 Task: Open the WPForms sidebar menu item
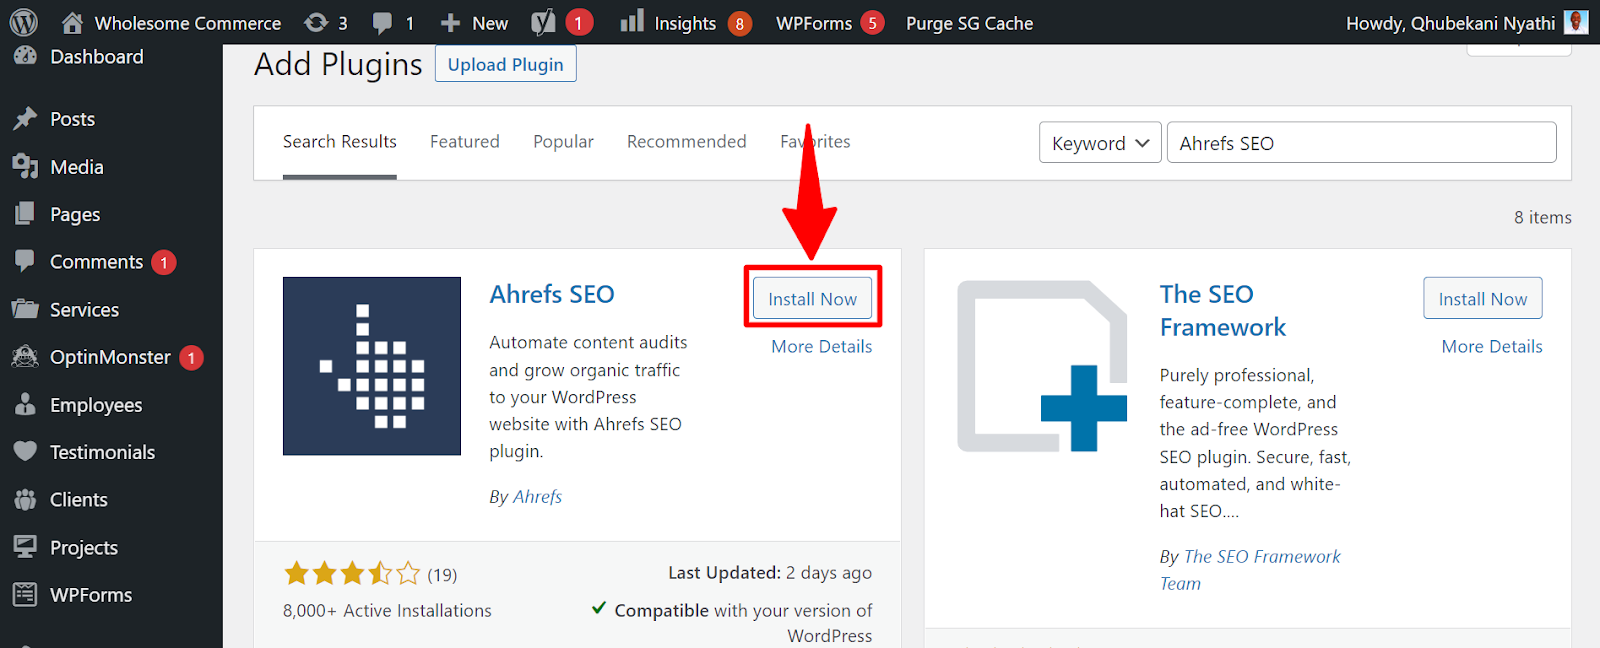pos(91,595)
